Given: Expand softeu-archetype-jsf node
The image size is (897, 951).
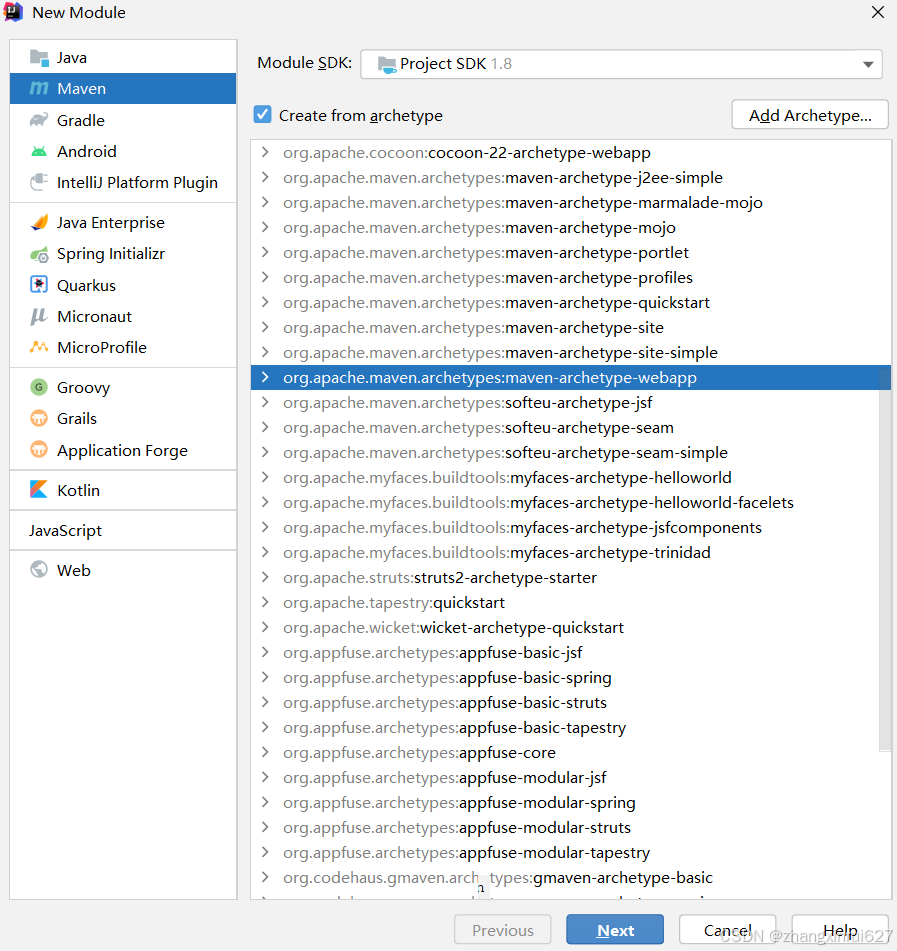Looking at the screenshot, I should [265, 402].
